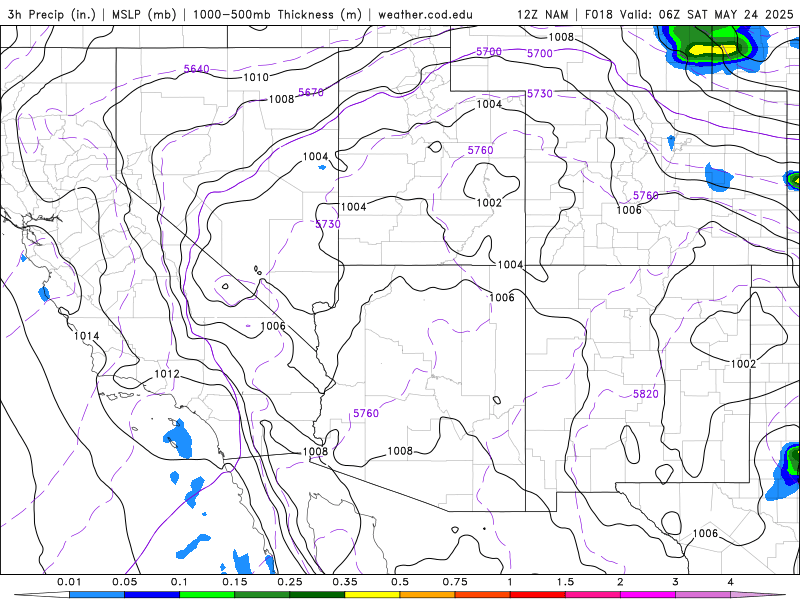Screen dimensions: 800x600
Task: Pick the orchid 3–4 legend swatch
Action: (x=703, y=595)
